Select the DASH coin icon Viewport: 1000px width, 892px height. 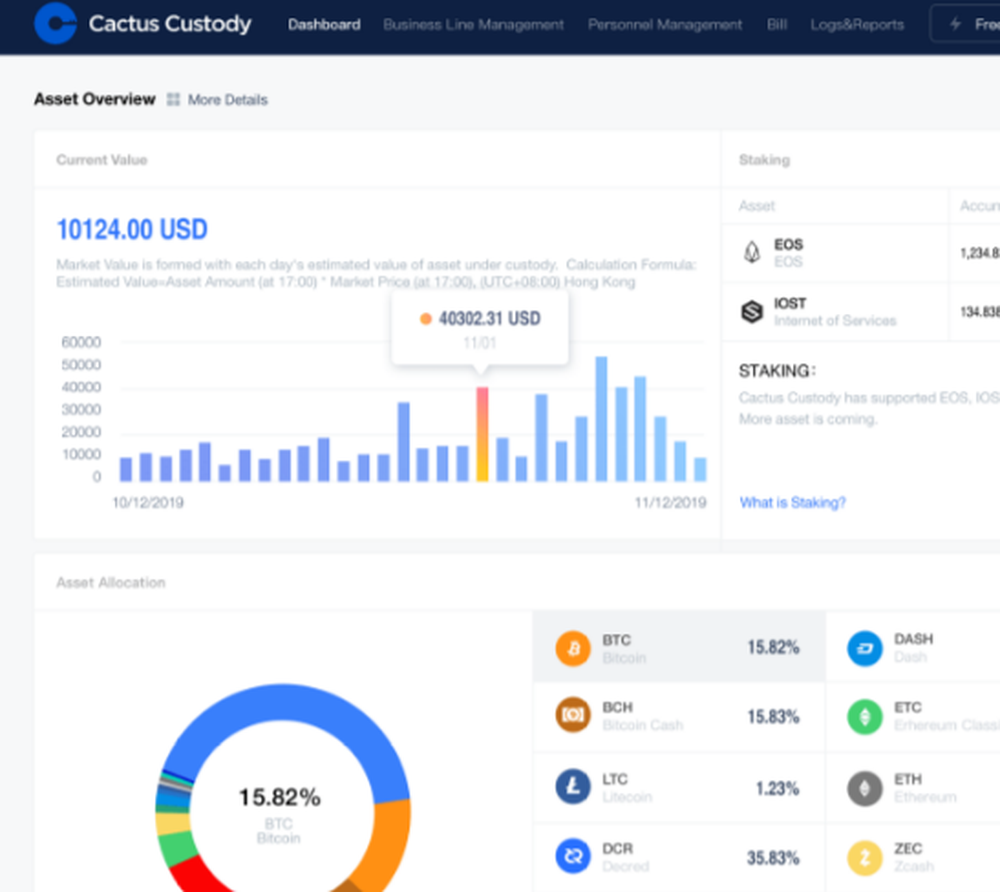[865, 648]
